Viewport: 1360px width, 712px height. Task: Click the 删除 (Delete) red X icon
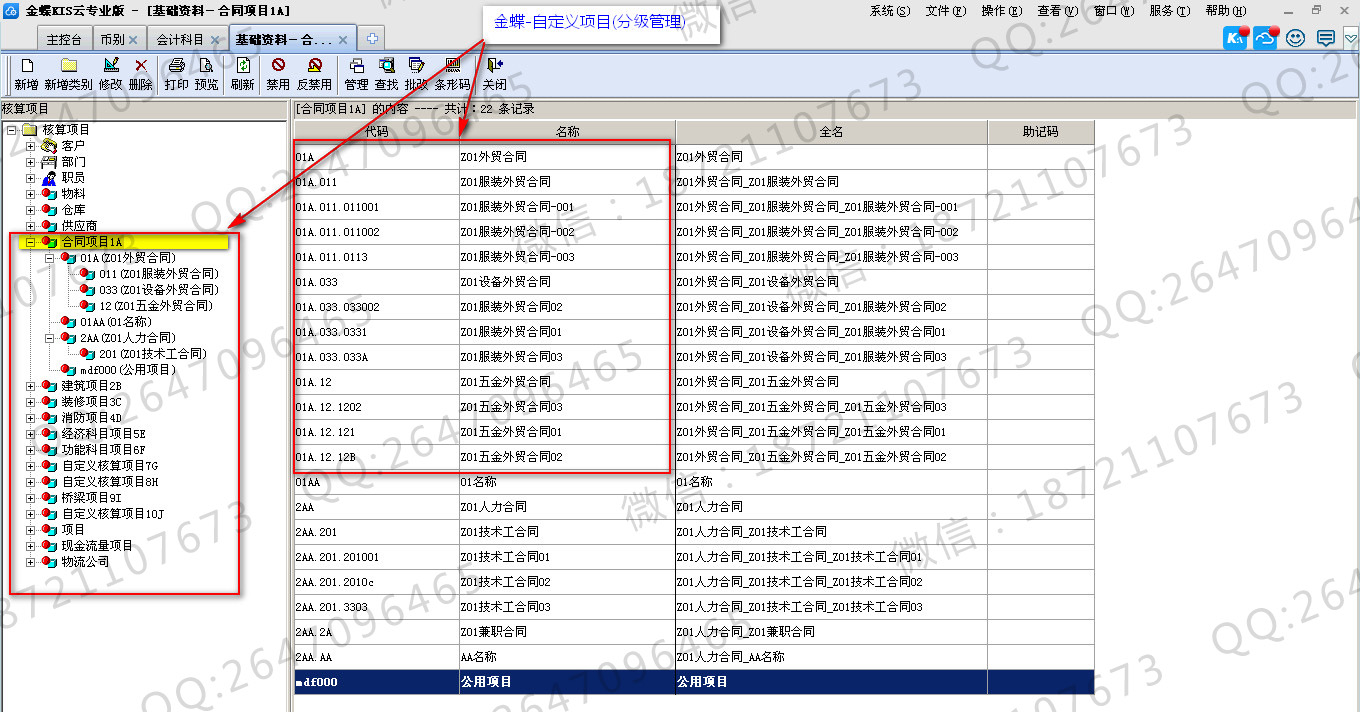[141, 66]
